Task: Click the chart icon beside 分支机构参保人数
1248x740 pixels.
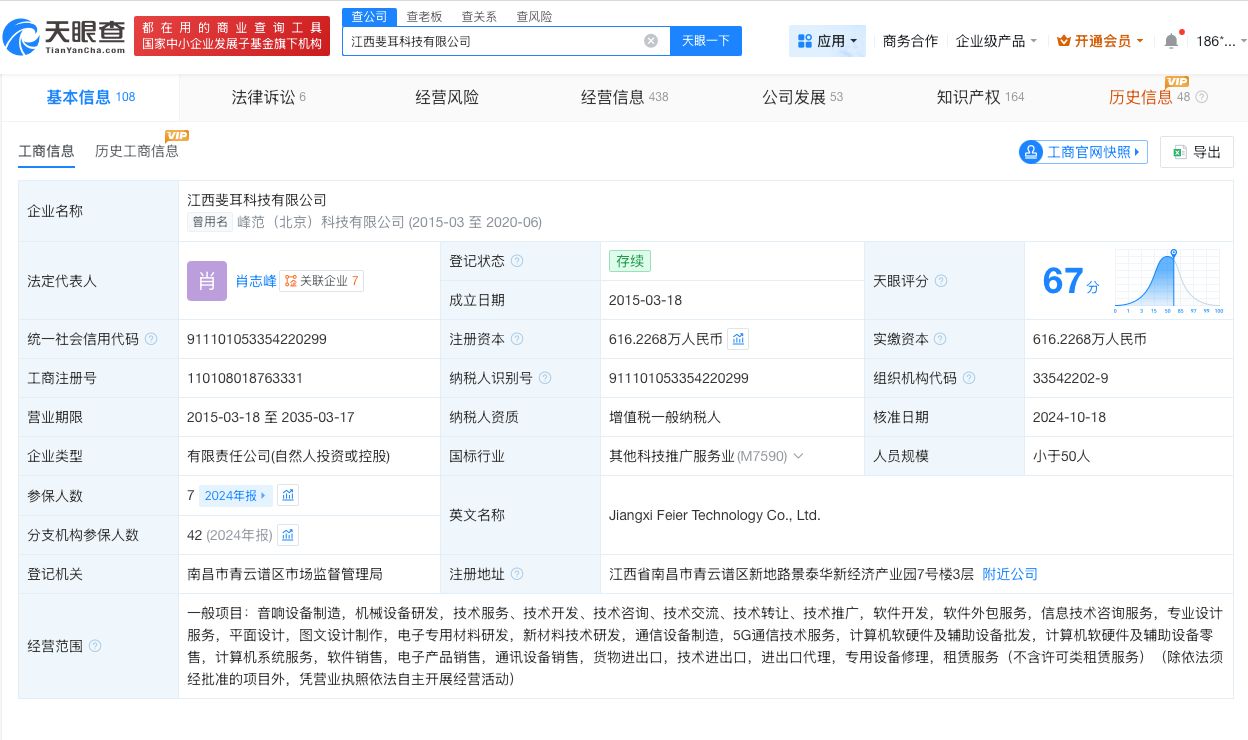Action: coord(288,534)
